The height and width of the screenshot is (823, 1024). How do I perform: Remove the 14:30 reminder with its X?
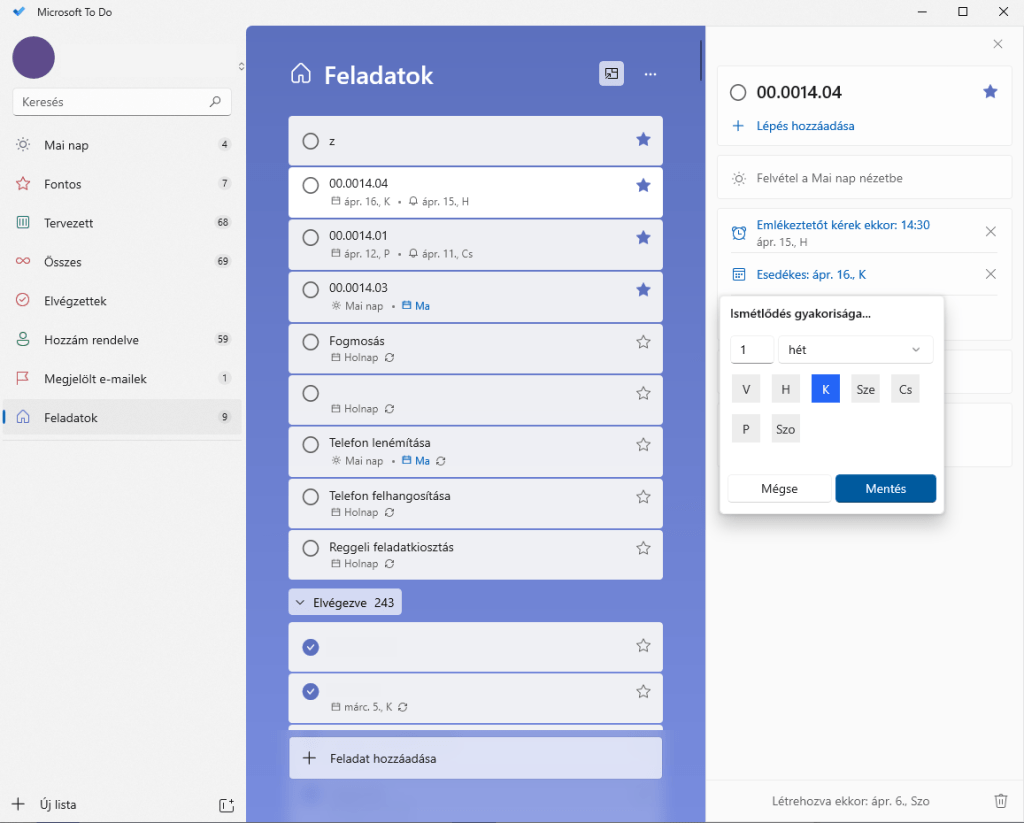pos(990,232)
